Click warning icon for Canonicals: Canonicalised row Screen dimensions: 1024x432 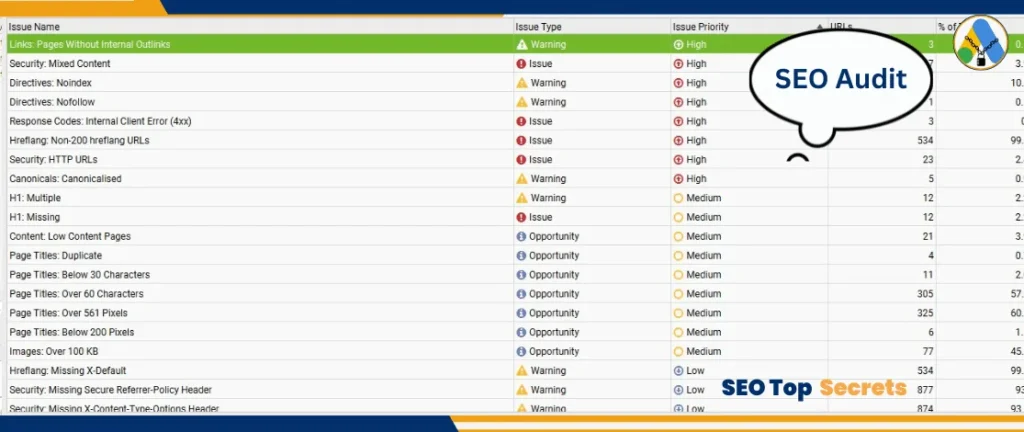click(521, 179)
